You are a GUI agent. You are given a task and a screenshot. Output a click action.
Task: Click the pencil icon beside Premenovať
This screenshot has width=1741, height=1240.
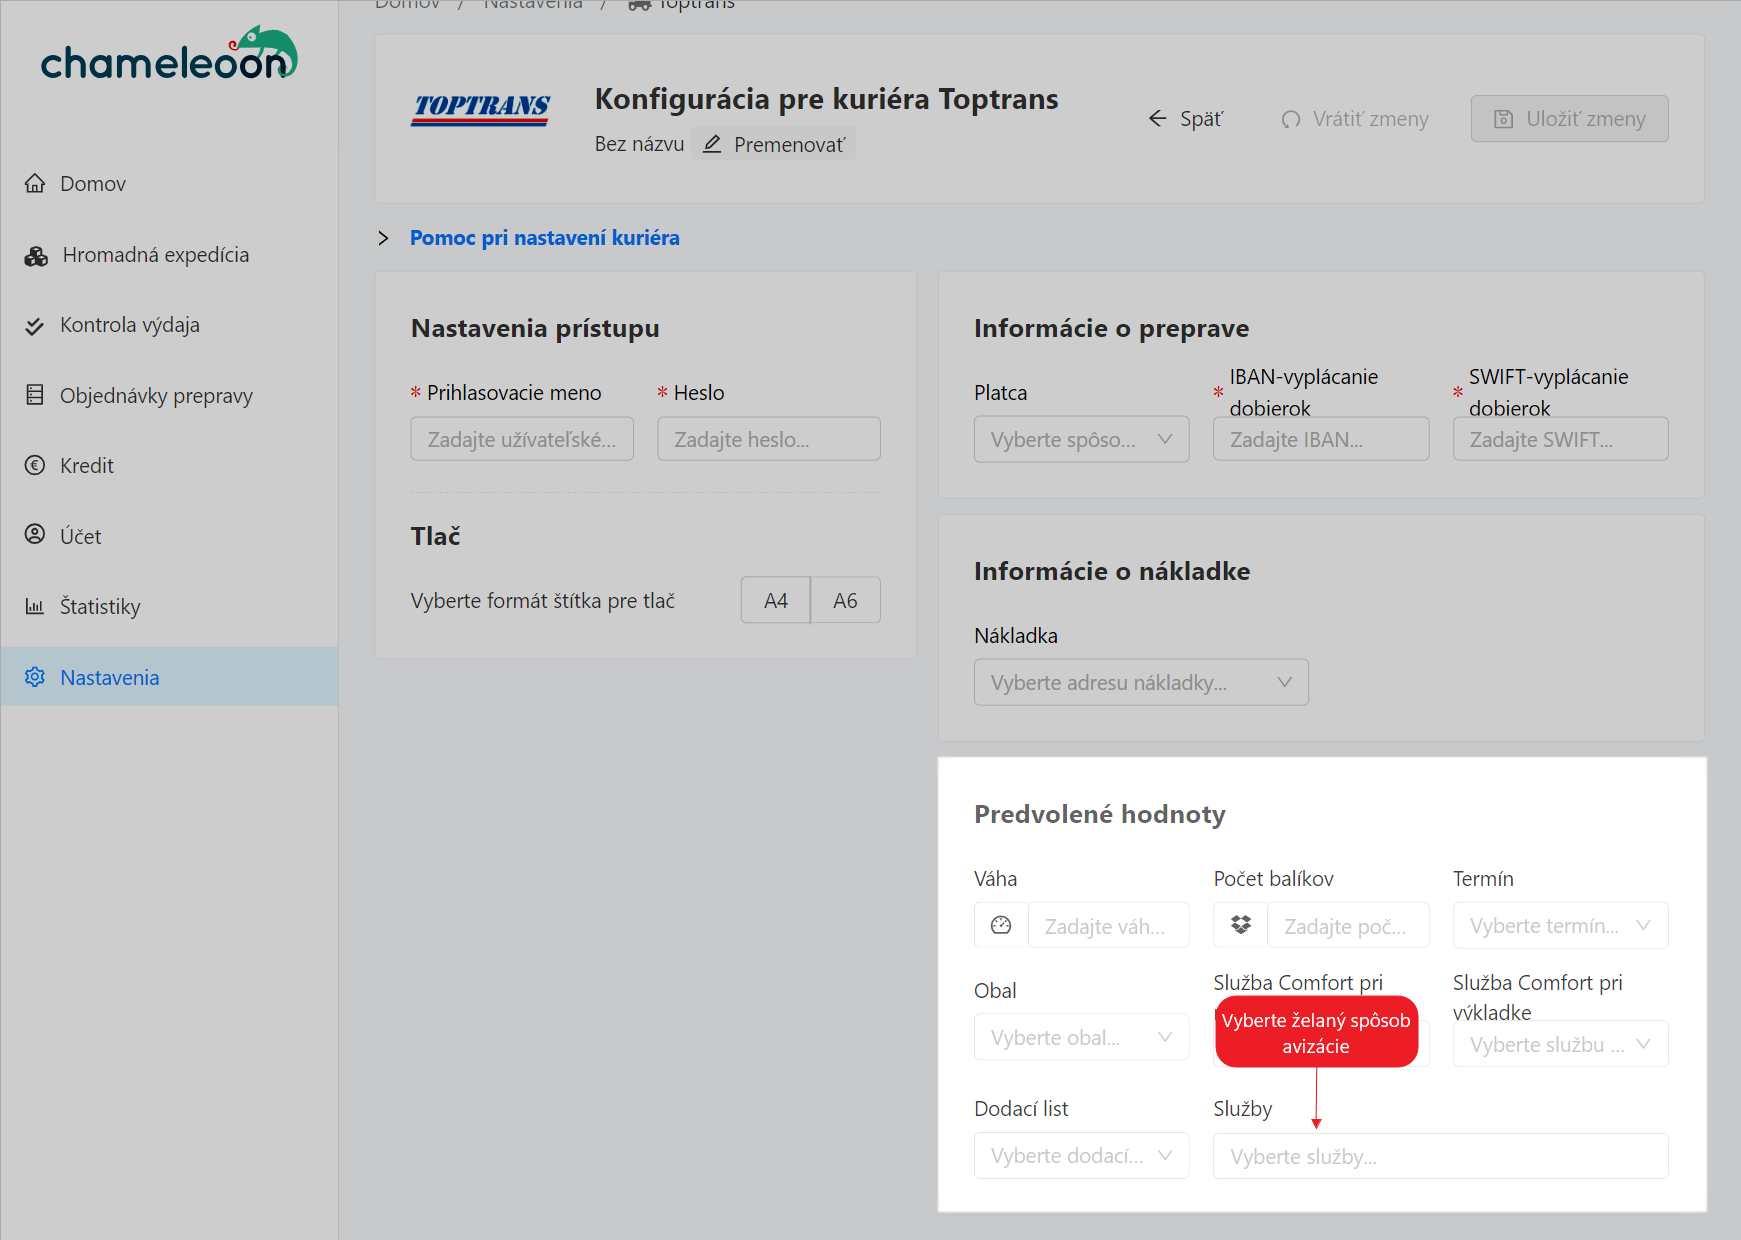(712, 144)
